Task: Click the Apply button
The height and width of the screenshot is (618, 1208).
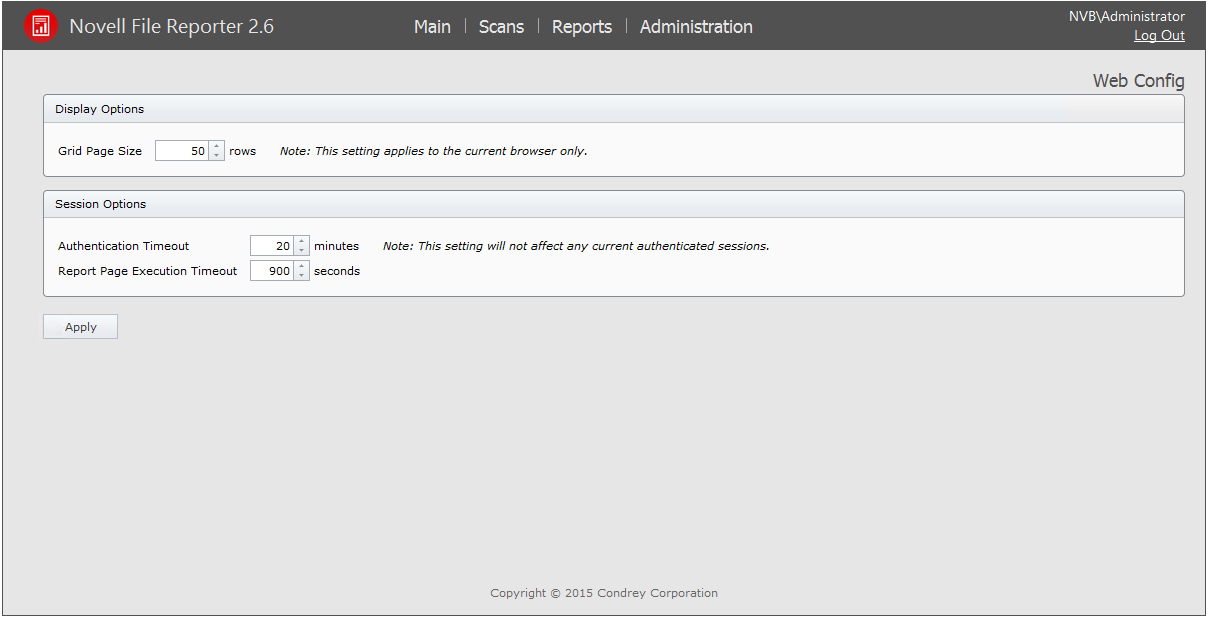Action: point(80,327)
